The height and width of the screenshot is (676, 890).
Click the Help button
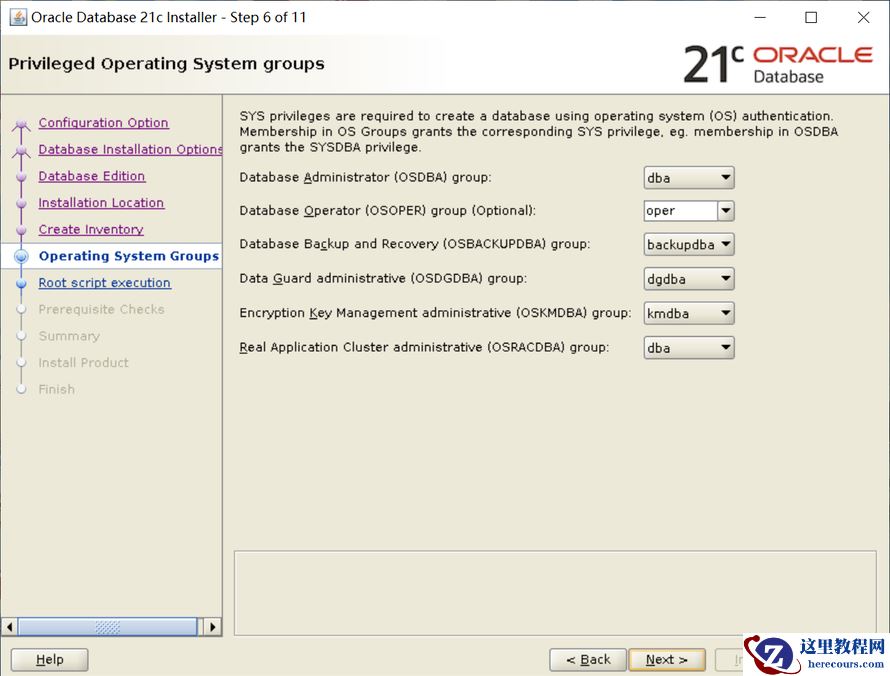pyautogui.click(x=49, y=660)
